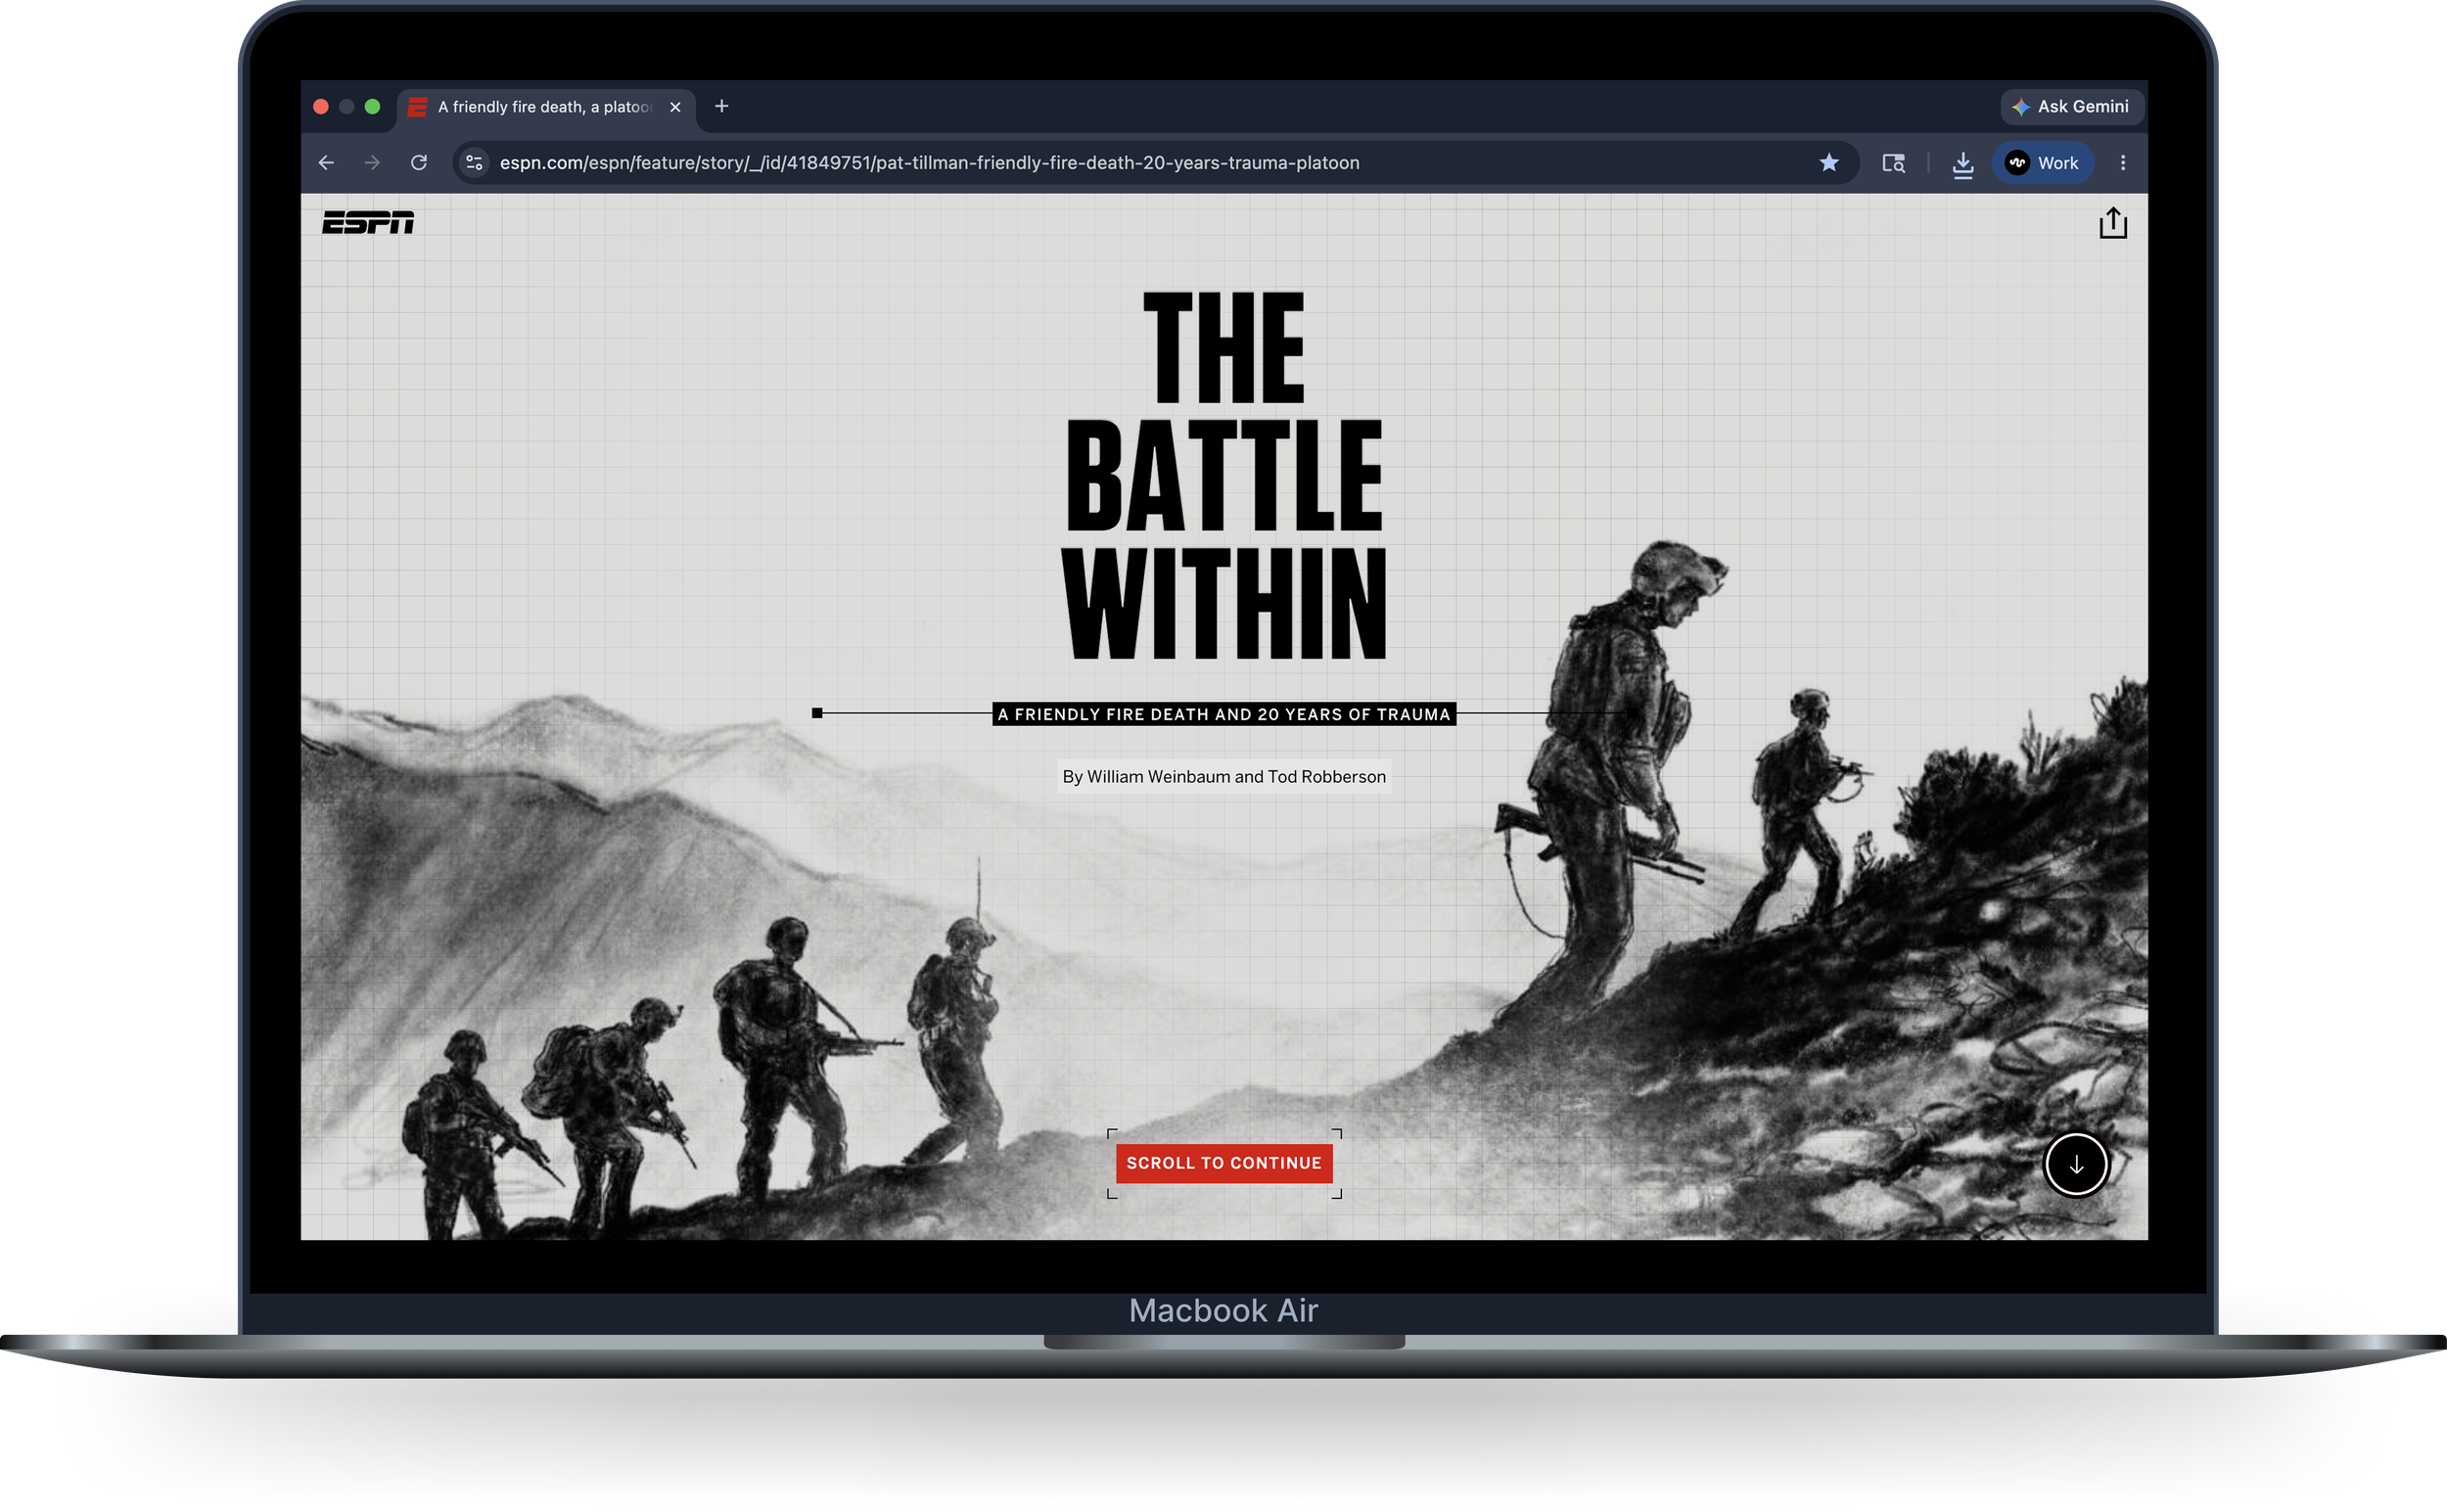Bookmark this page with the star icon

(x=1829, y=163)
